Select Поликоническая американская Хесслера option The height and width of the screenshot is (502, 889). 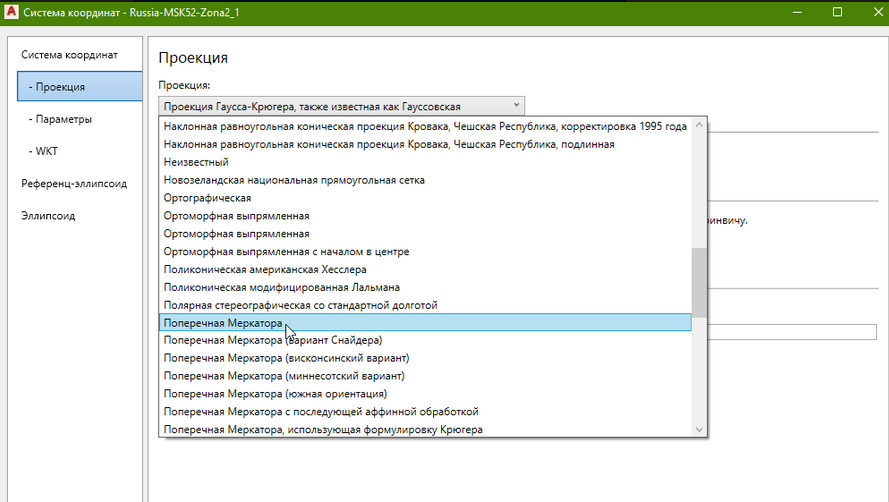265,270
